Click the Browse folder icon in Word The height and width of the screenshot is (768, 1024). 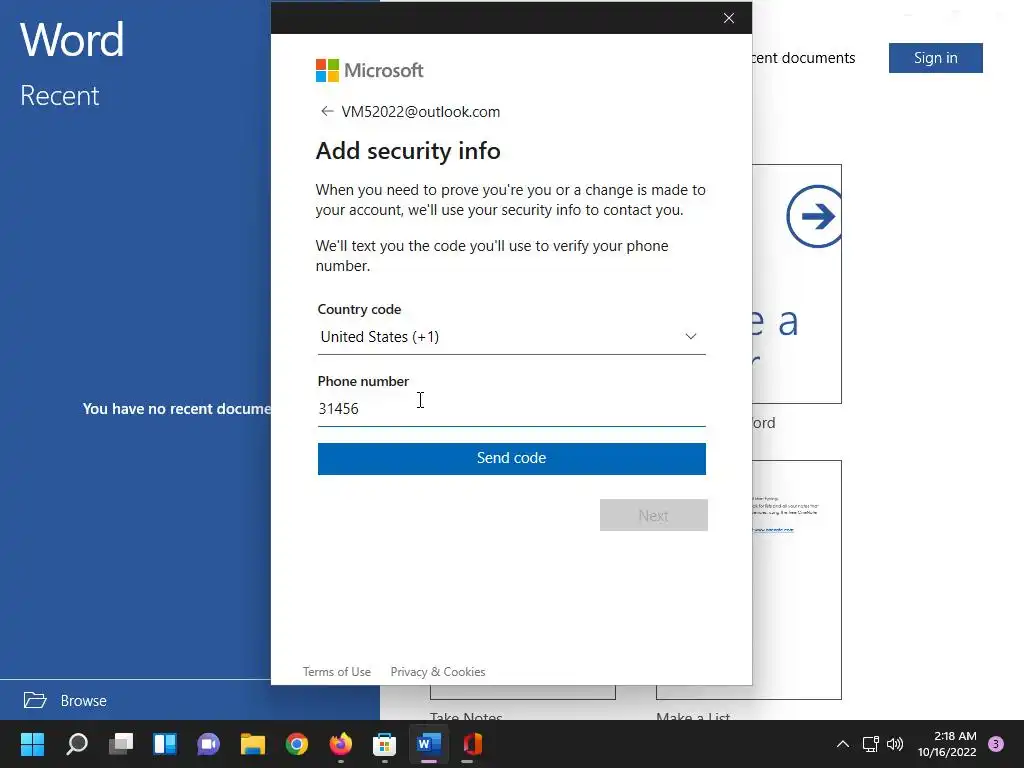[35, 700]
